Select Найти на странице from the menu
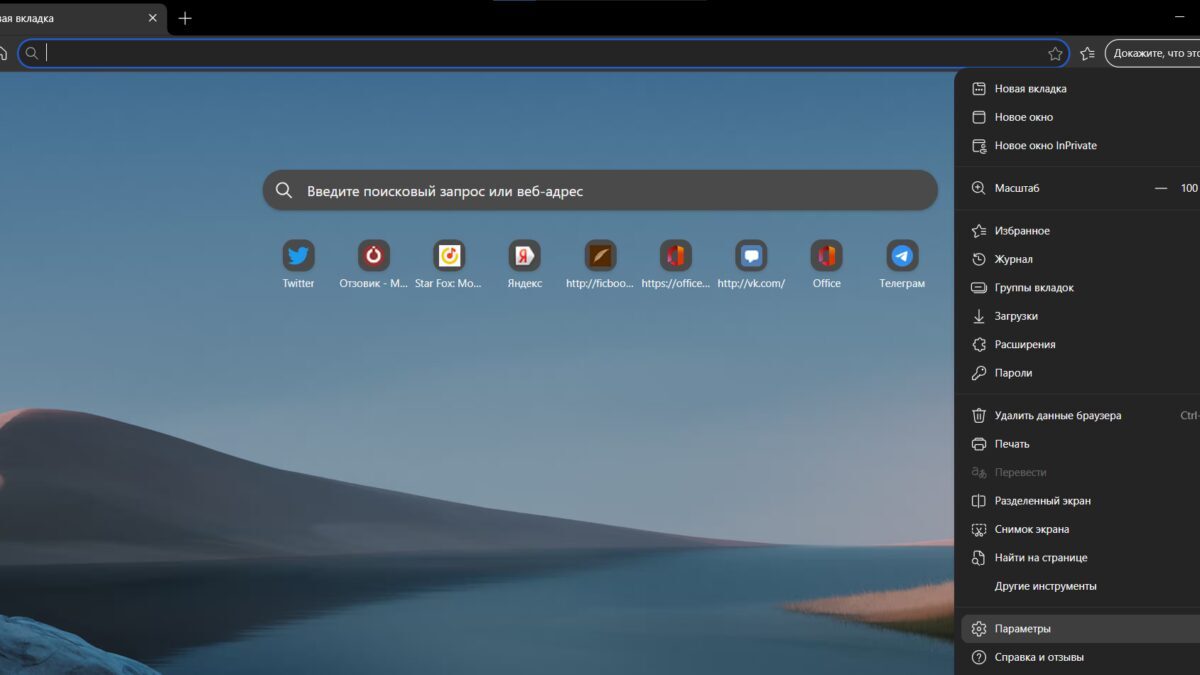 coord(1078,558)
